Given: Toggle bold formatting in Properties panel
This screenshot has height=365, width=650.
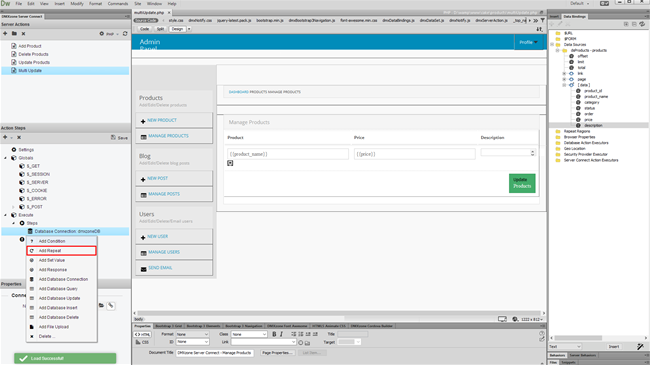Looking at the screenshot, I should click(274, 334).
